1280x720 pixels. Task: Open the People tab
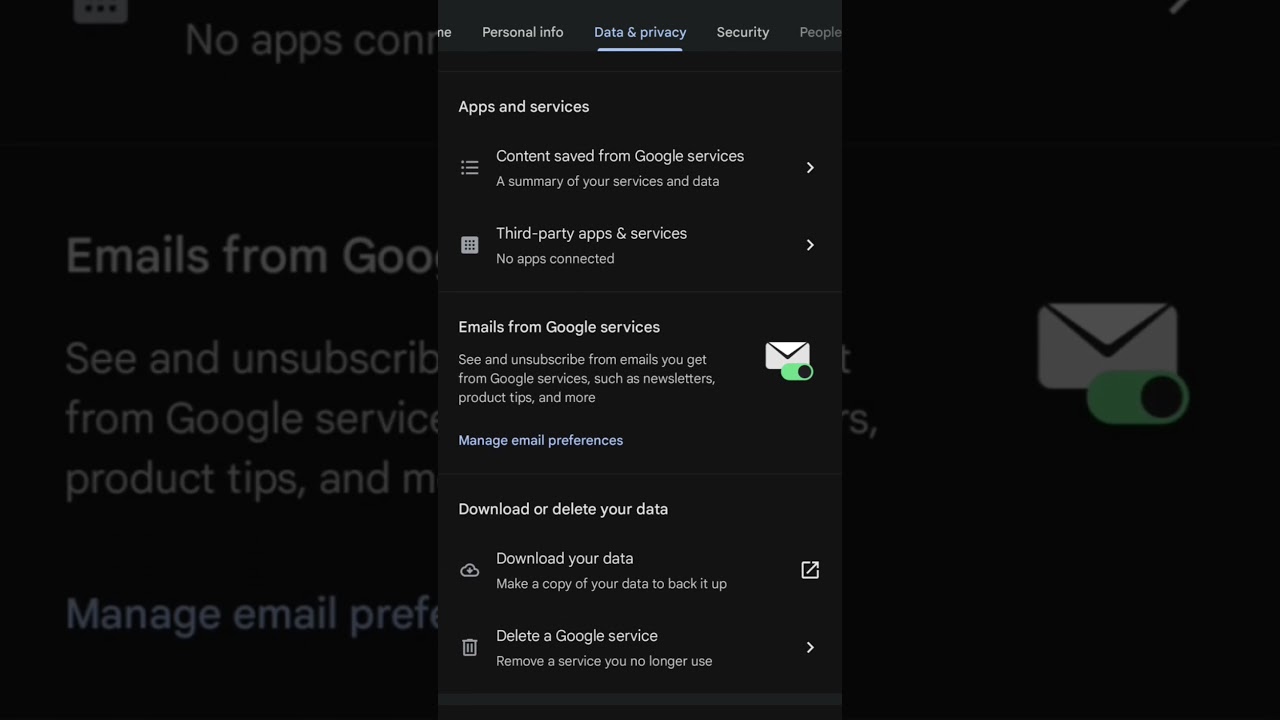(x=820, y=32)
